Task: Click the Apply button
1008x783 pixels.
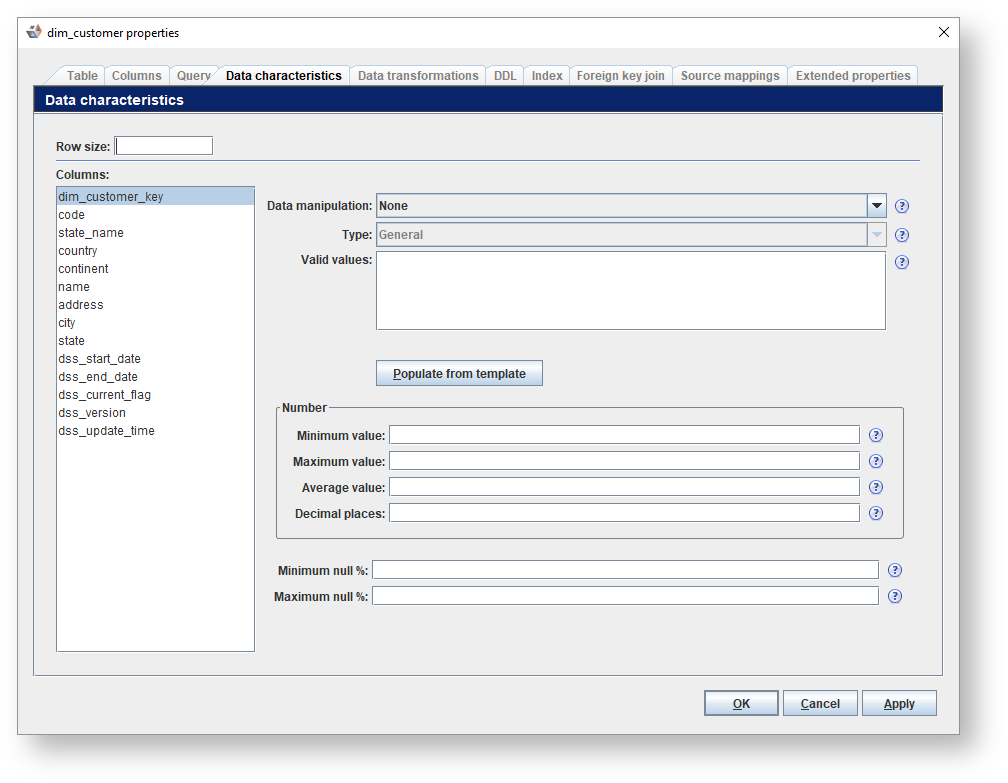Action: (x=898, y=703)
